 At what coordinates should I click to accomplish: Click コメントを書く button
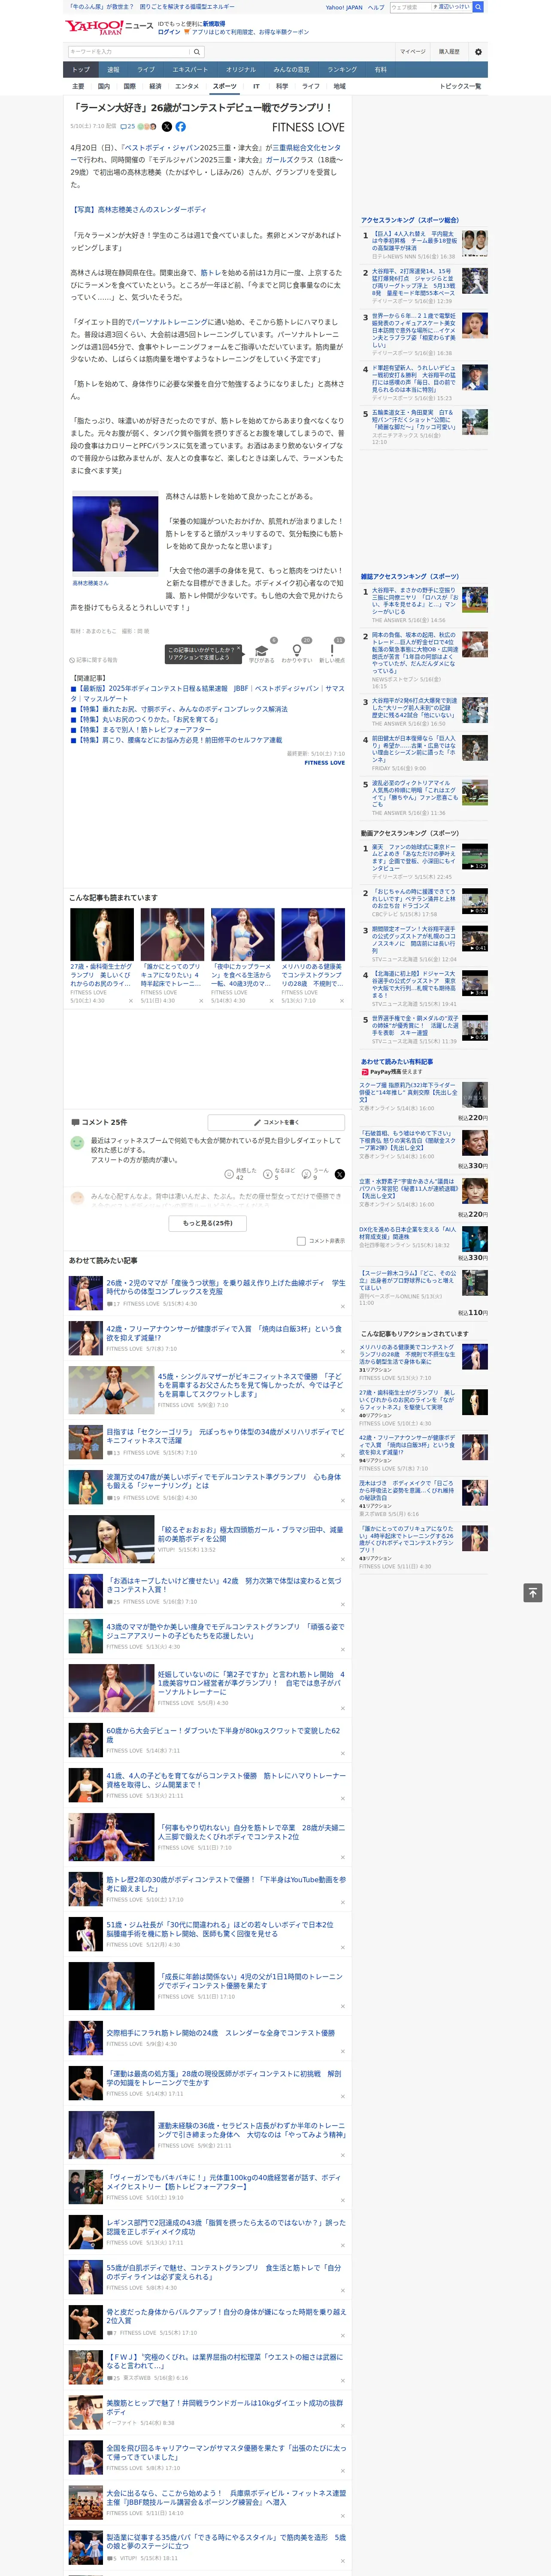[276, 1122]
